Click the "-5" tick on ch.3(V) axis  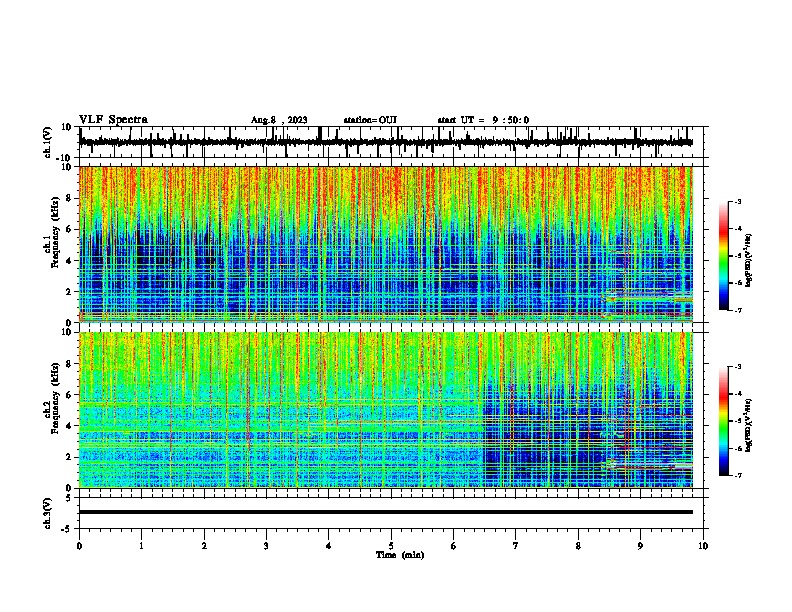point(67,529)
